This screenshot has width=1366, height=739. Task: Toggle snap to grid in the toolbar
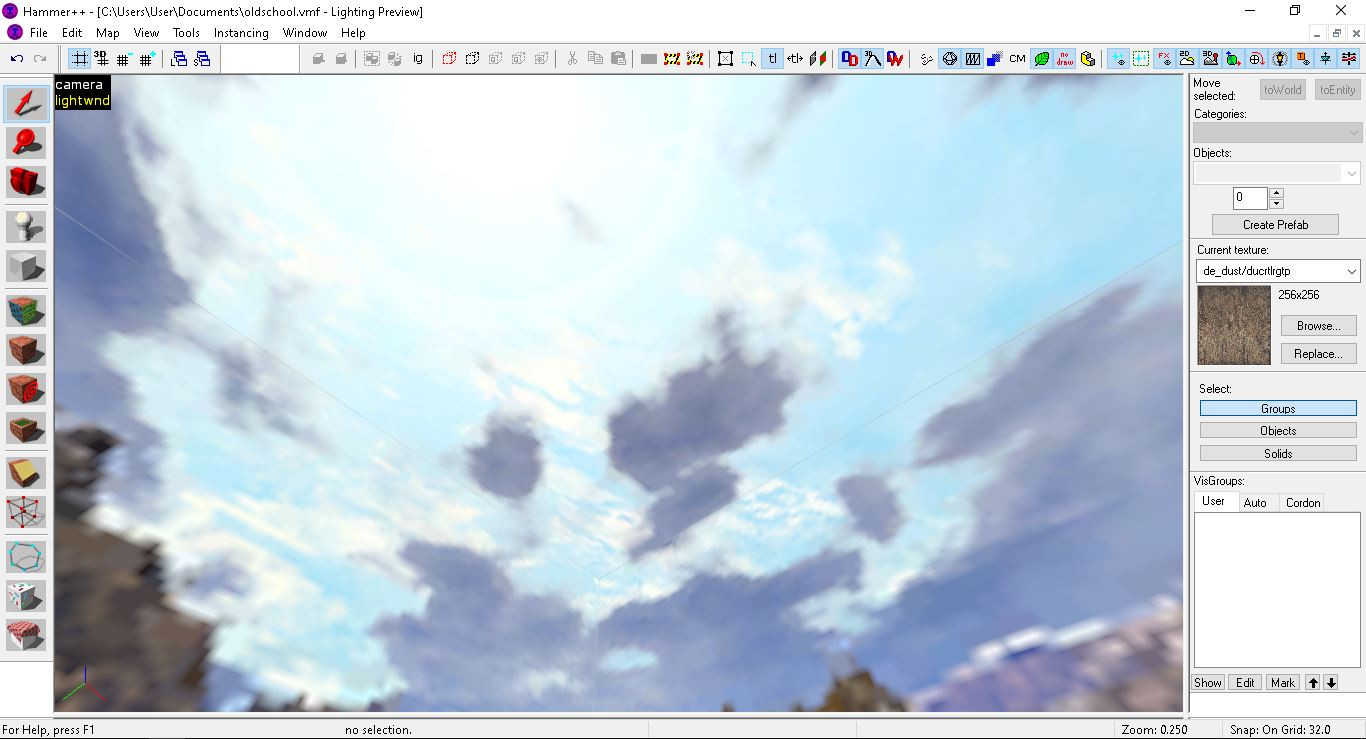pos(79,58)
